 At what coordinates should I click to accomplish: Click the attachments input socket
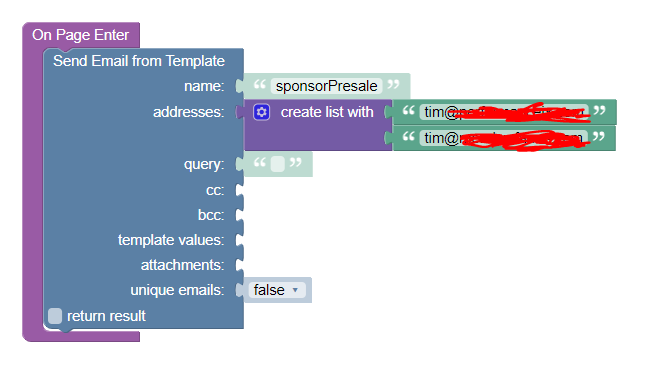240,265
